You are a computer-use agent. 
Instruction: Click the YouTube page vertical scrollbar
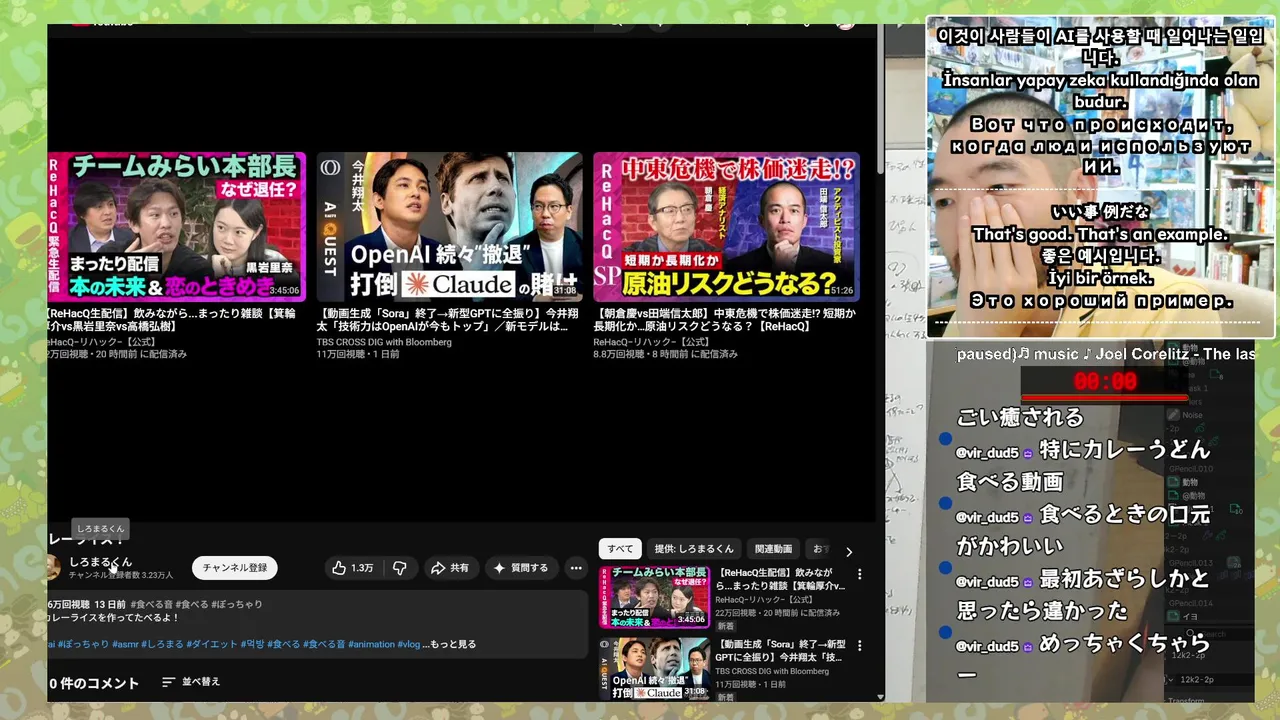880,100
